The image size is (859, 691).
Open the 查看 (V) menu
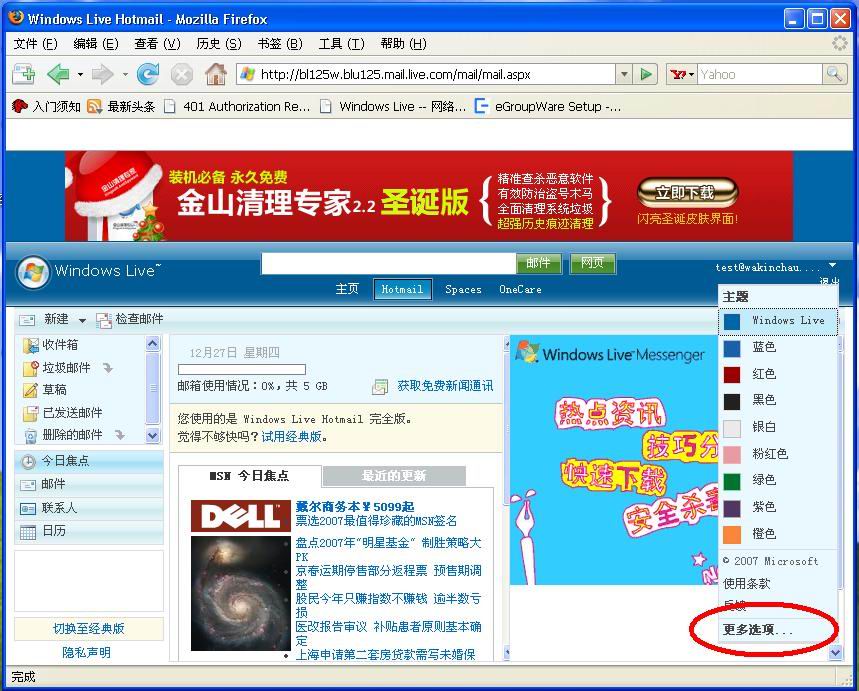(x=157, y=44)
